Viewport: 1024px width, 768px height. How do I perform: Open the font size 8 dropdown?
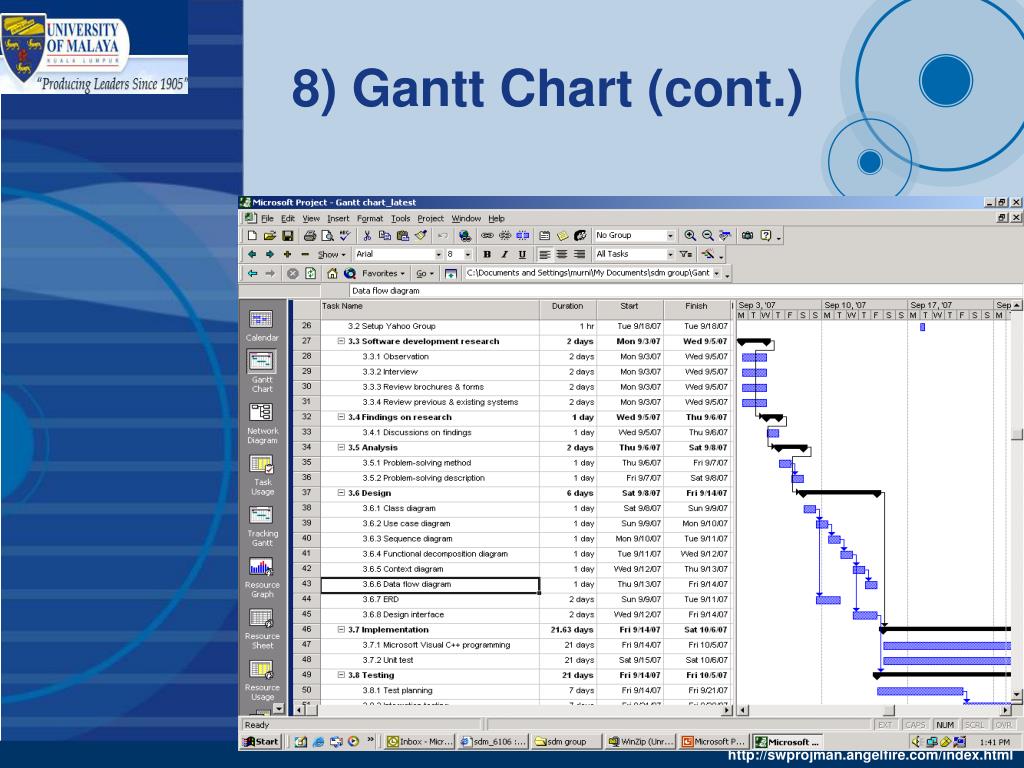click(468, 254)
